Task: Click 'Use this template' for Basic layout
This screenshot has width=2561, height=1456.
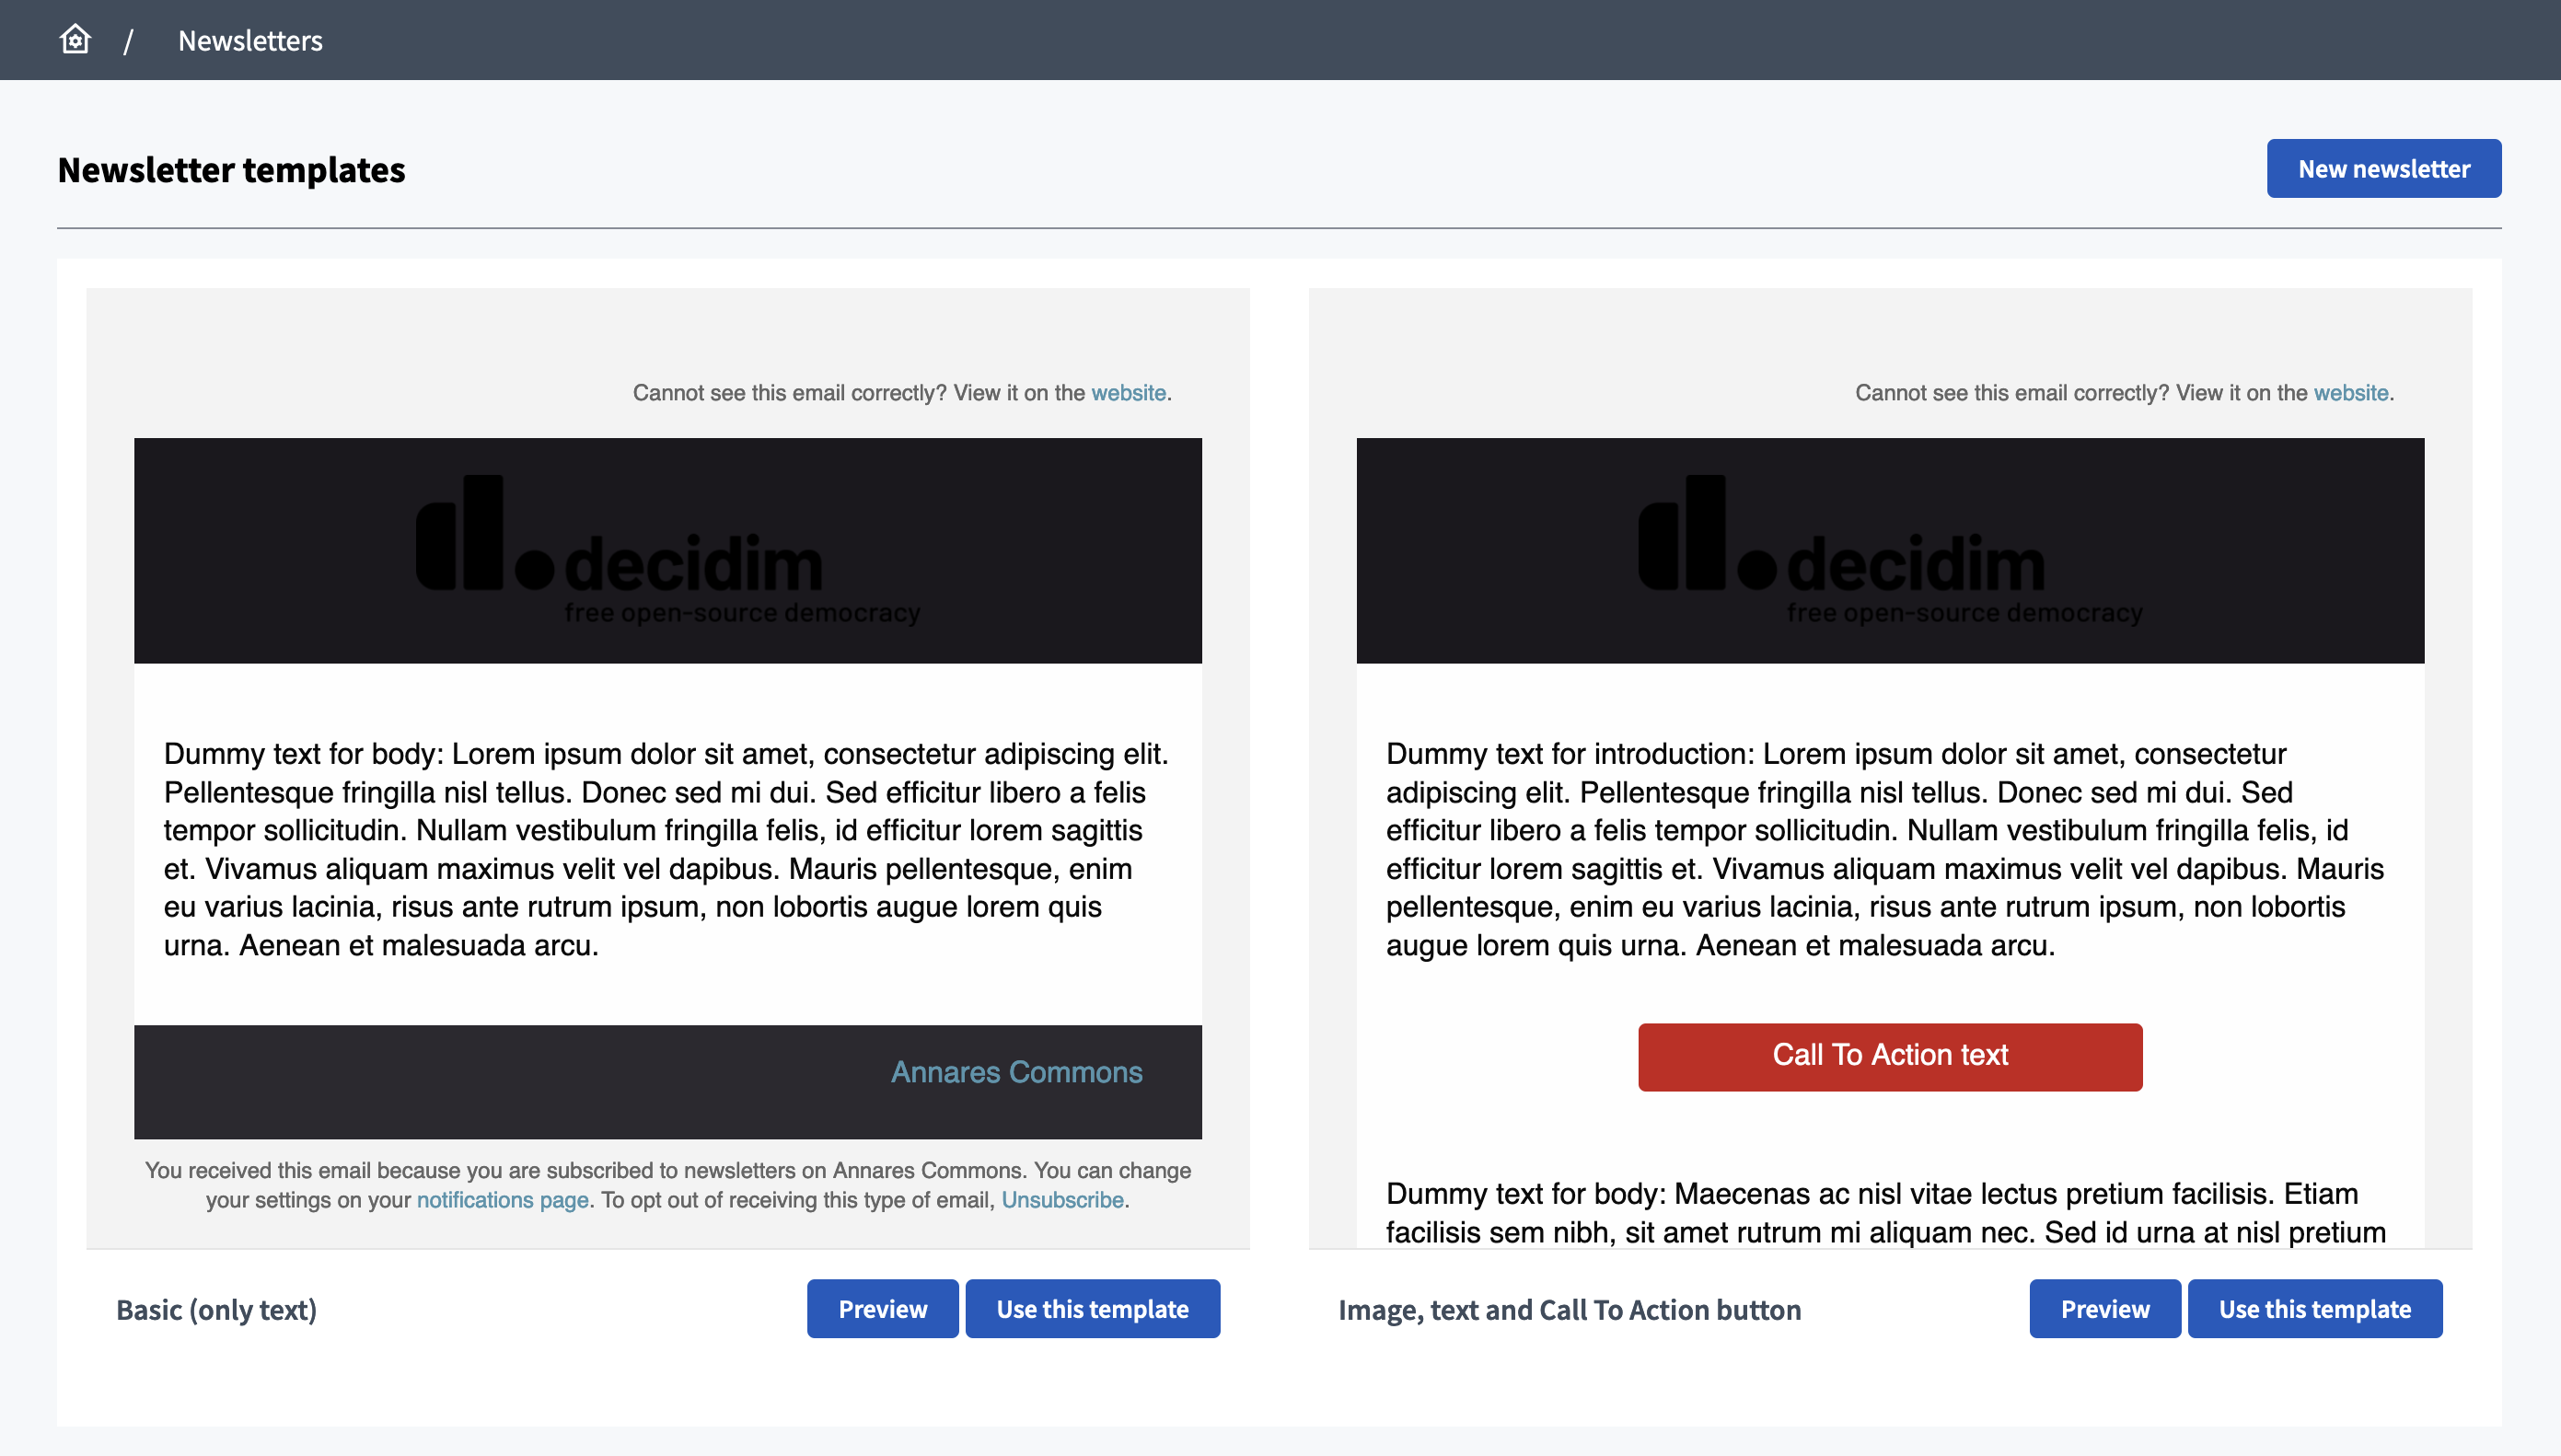Action: click(x=1093, y=1309)
